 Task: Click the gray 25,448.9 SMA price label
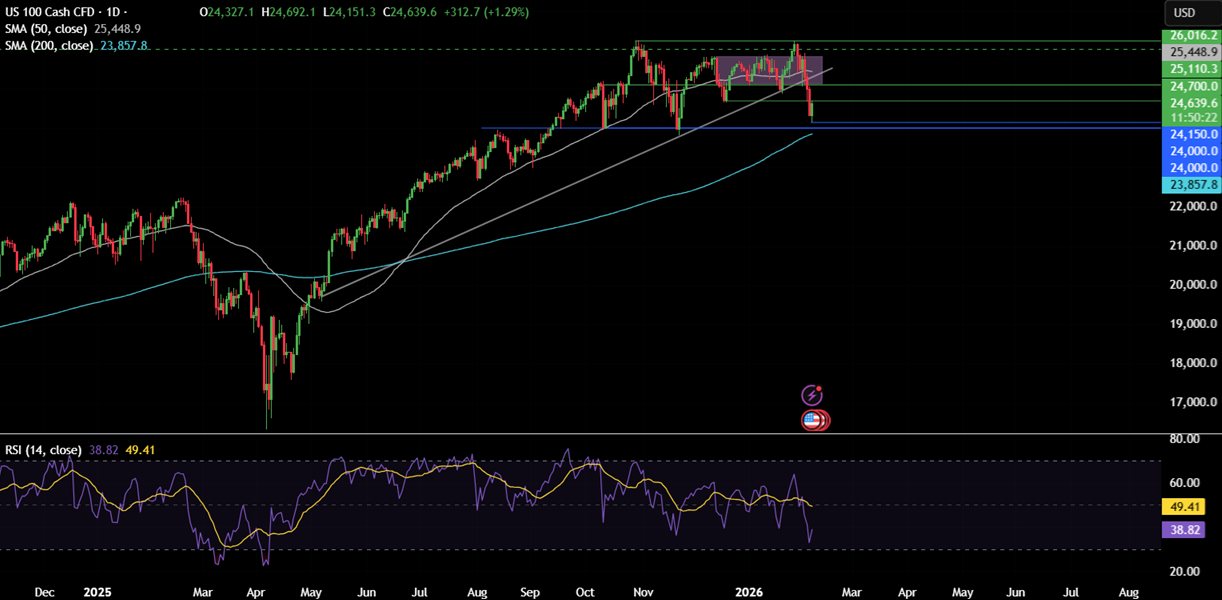pos(1192,52)
